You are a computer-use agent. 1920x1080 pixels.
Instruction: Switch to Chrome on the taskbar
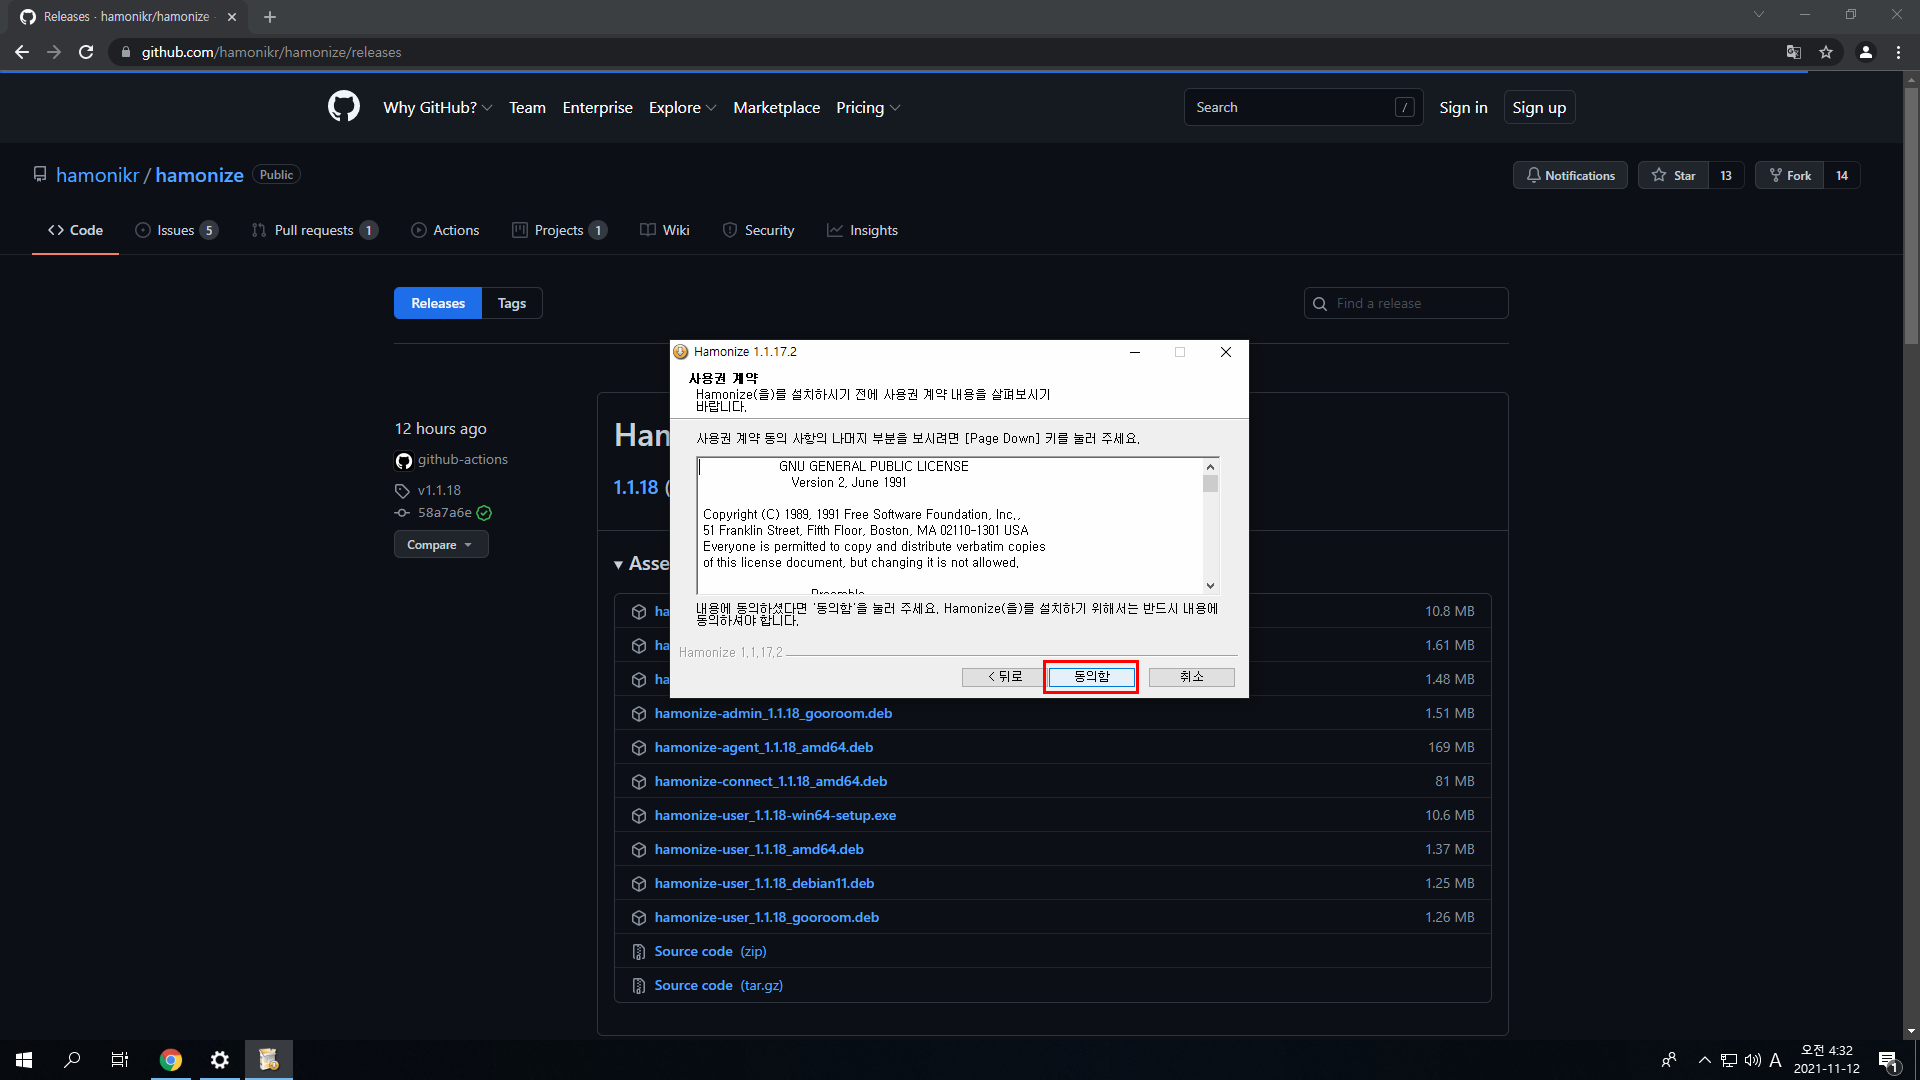pyautogui.click(x=171, y=1060)
